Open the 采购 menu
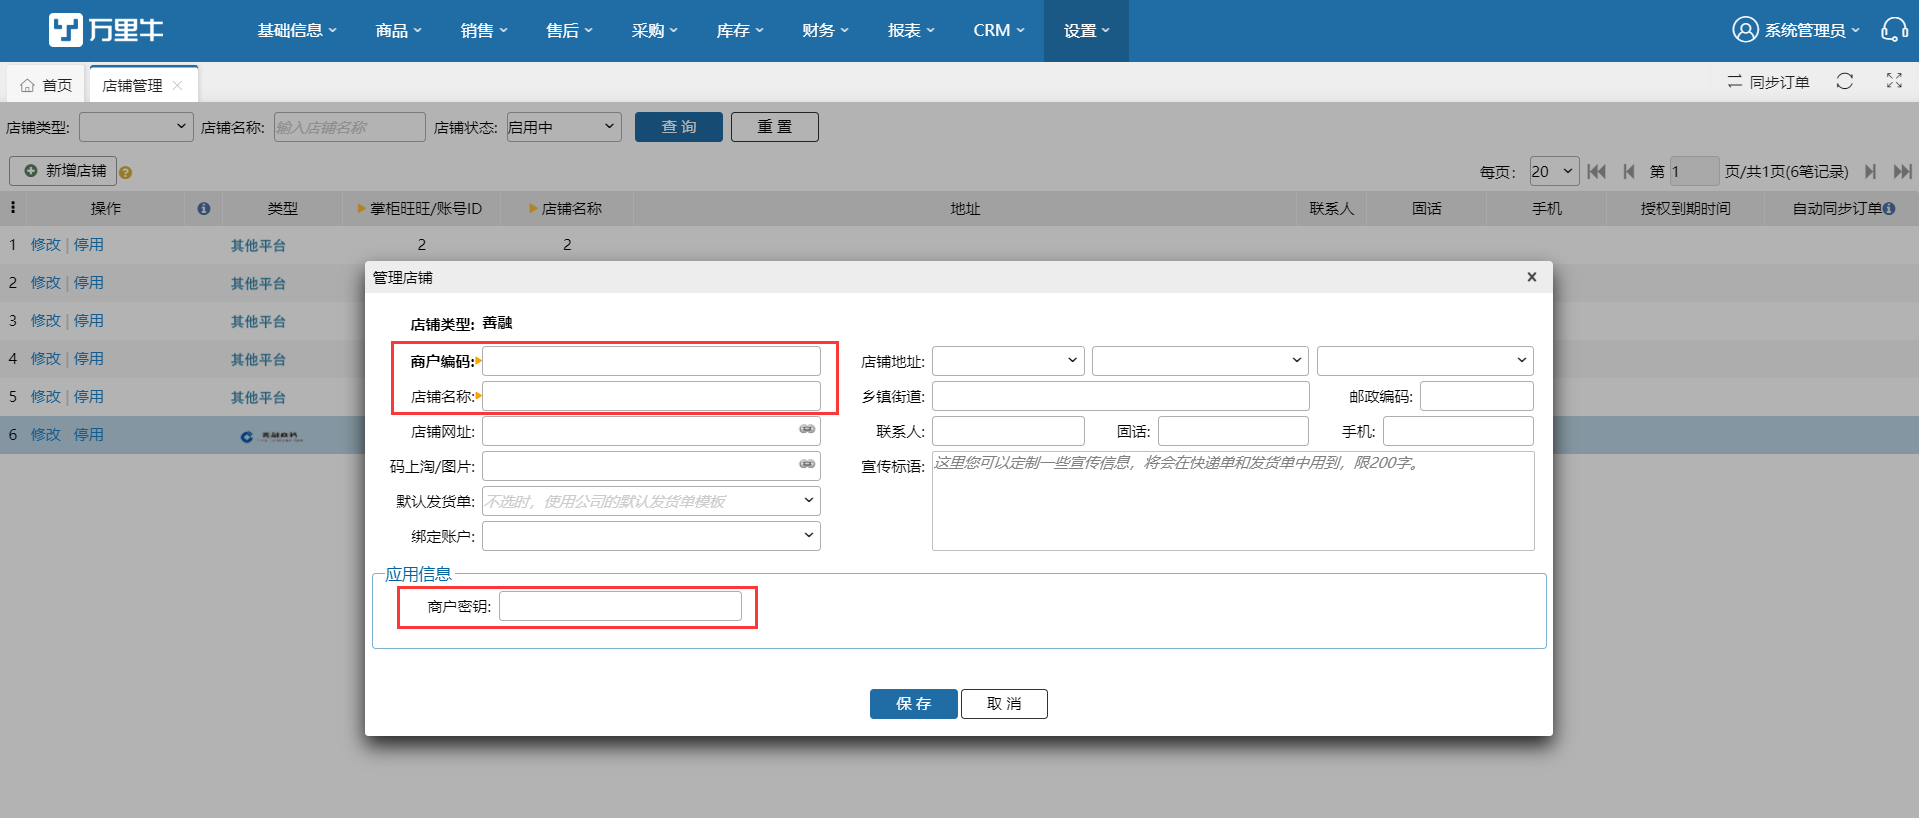This screenshot has width=1919, height=818. click(x=655, y=30)
